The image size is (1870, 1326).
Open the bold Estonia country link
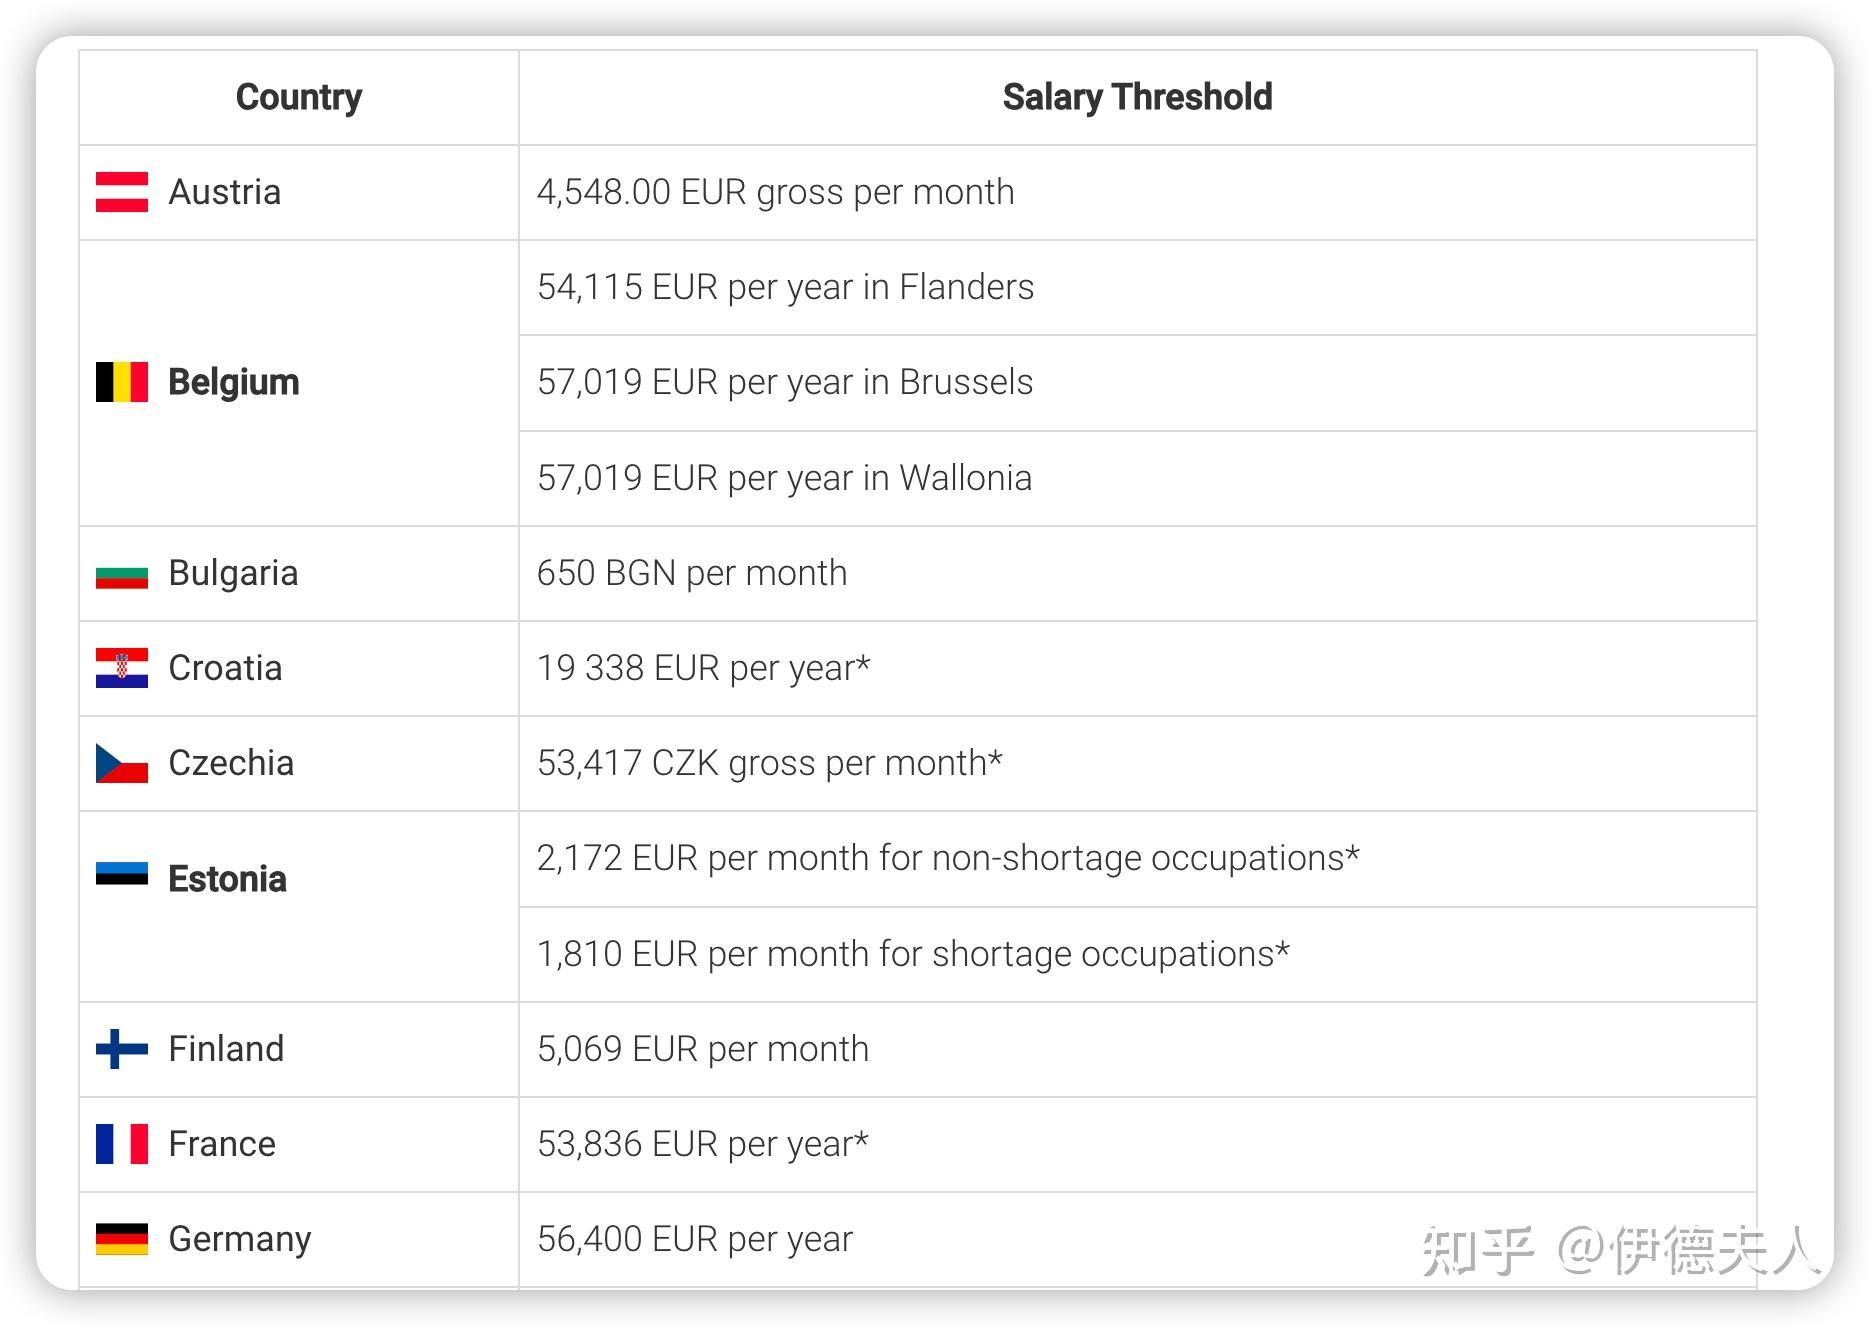tap(227, 879)
